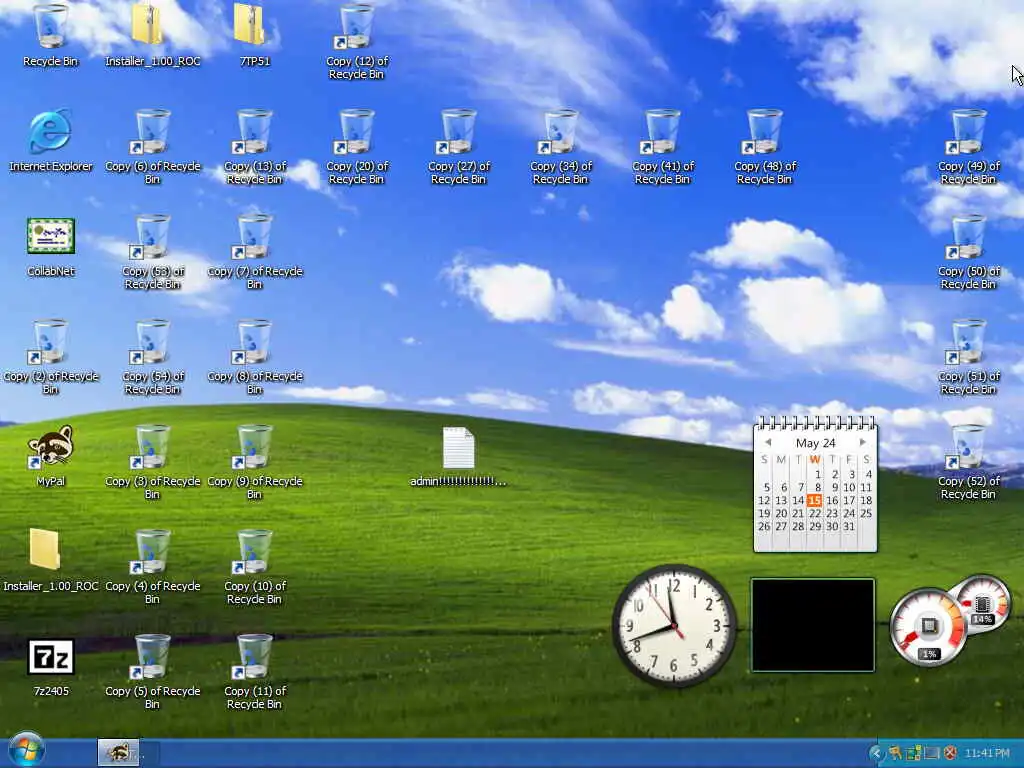Select the Installer_1.00_ROC zip archive icon
This screenshot has height=768, width=1024.
[x=152, y=36]
